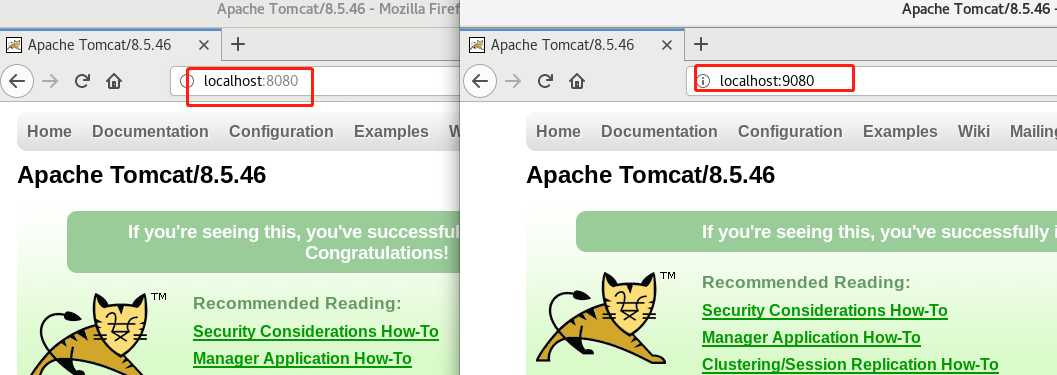The height and width of the screenshot is (375, 1057).
Task: Open Home menu on 9080 page
Action: [558, 132]
